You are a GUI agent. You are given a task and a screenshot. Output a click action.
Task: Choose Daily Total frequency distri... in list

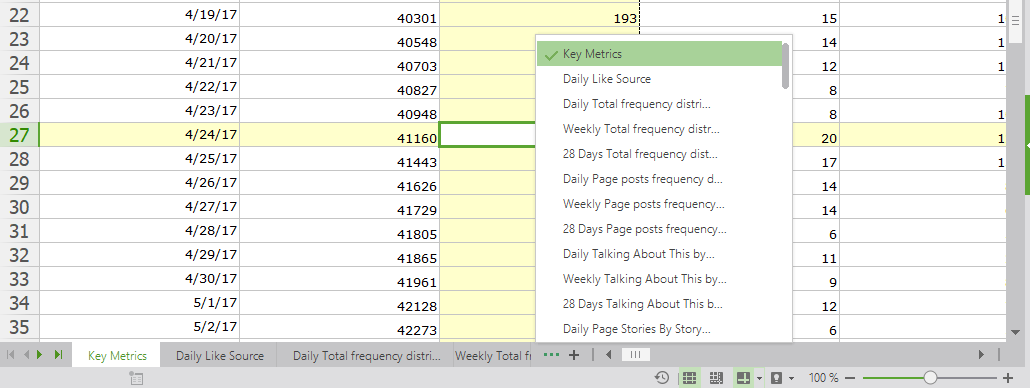[660, 104]
